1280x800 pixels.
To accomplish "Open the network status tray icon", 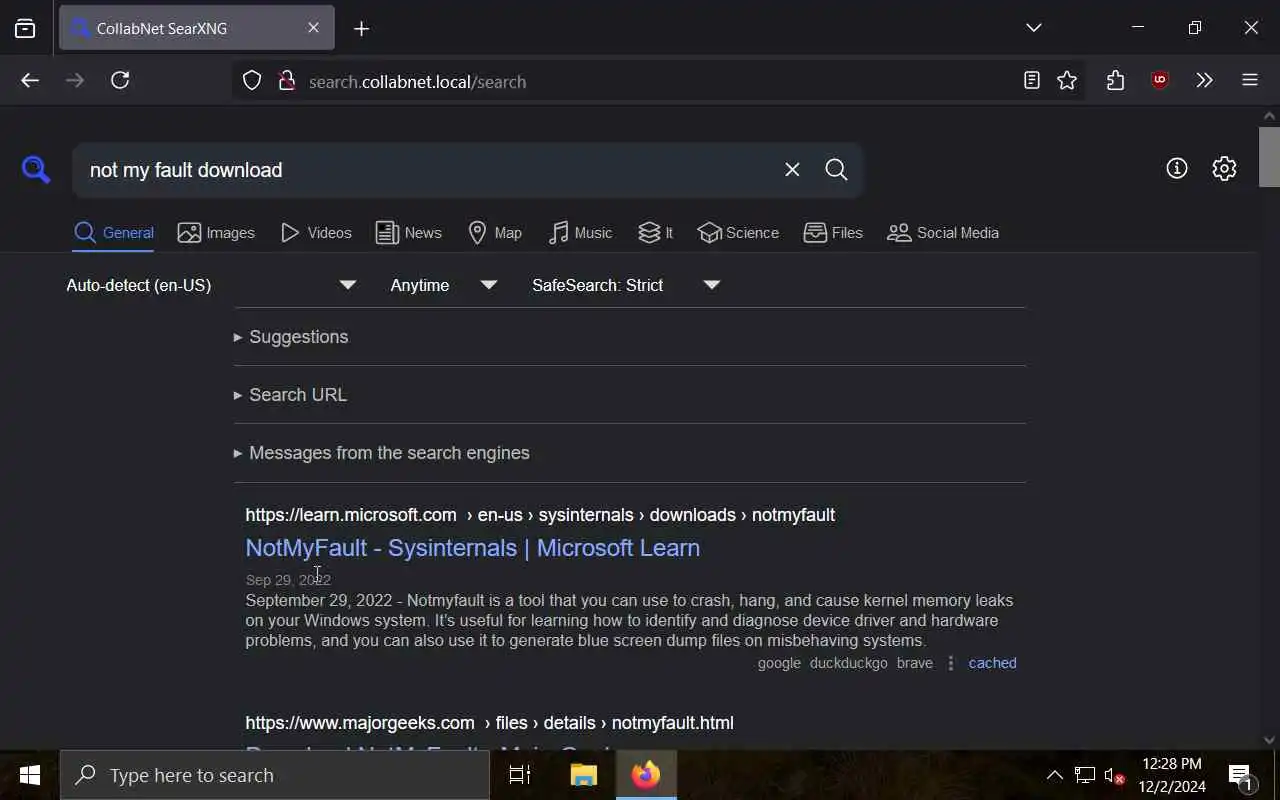I will 1085,775.
